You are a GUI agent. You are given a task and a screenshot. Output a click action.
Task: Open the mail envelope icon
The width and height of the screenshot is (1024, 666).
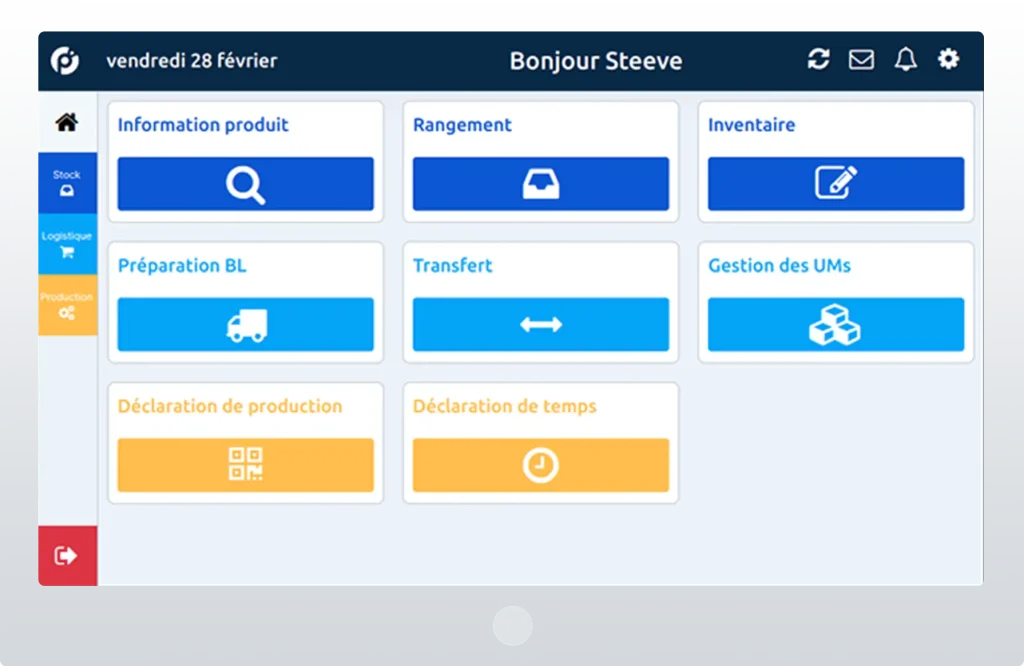861,59
